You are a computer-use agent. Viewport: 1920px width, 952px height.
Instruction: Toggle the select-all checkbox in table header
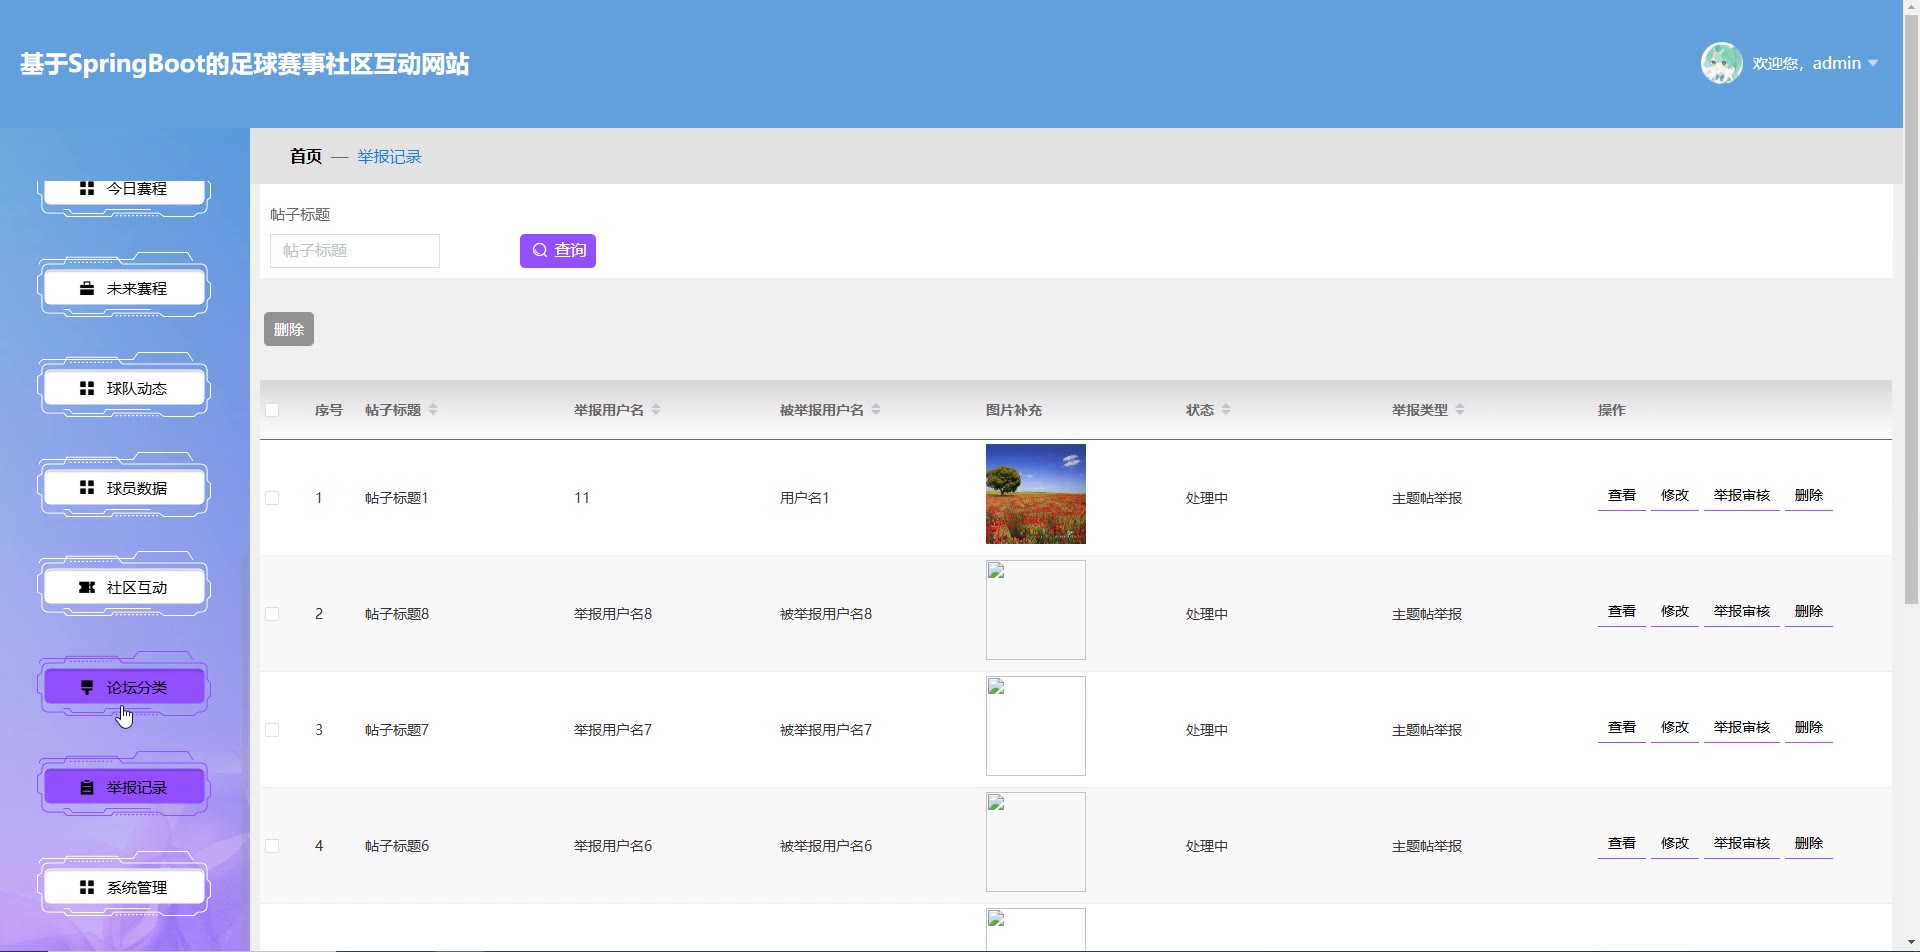pyautogui.click(x=272, y=410)
